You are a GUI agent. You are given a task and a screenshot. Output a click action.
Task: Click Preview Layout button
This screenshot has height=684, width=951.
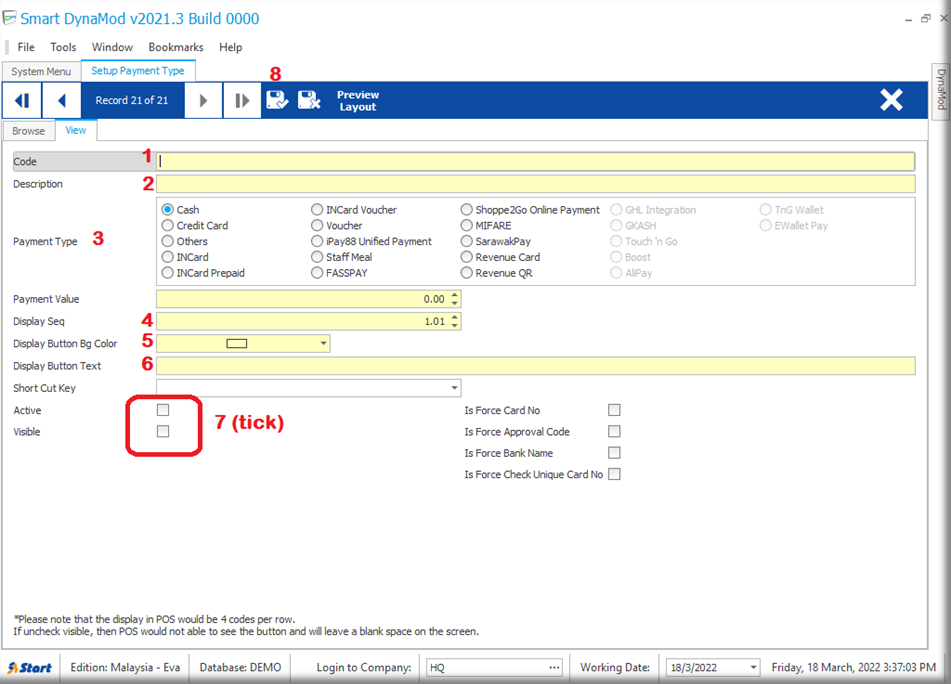point(358,100)
